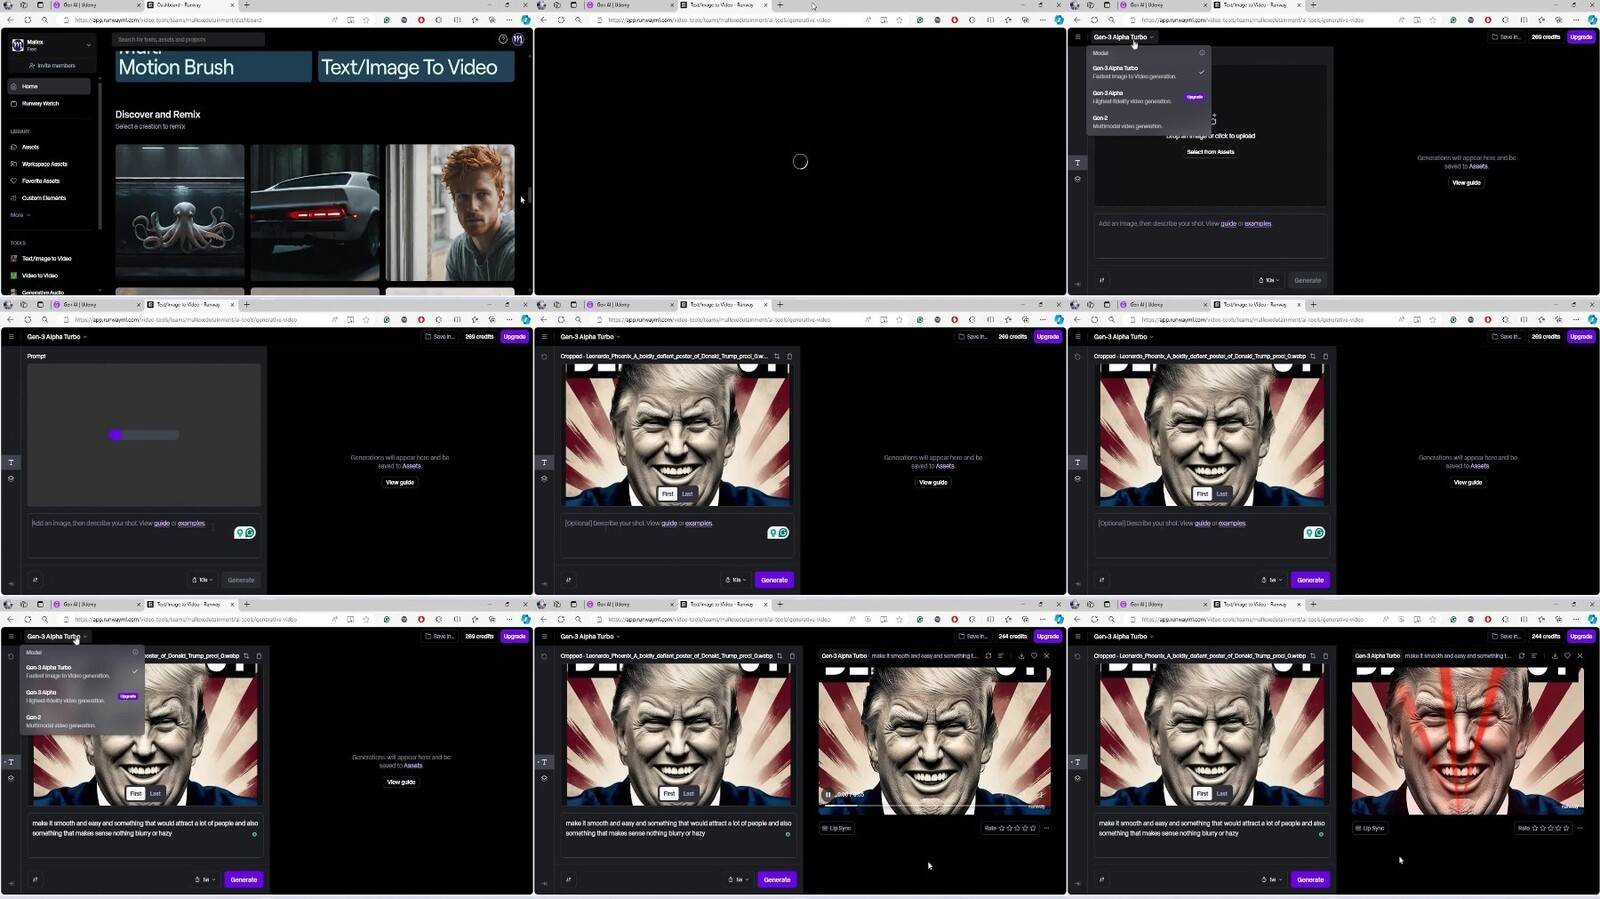This screenshot has width=1600, height=899.
Task: Click Invite members on the dashboard
Action: pyautogui.click(x=52, y=65)
